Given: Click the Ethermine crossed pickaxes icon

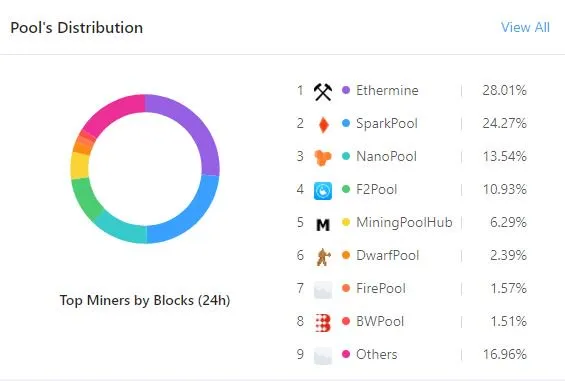Looking at the screenshot, I should [322, 92].
